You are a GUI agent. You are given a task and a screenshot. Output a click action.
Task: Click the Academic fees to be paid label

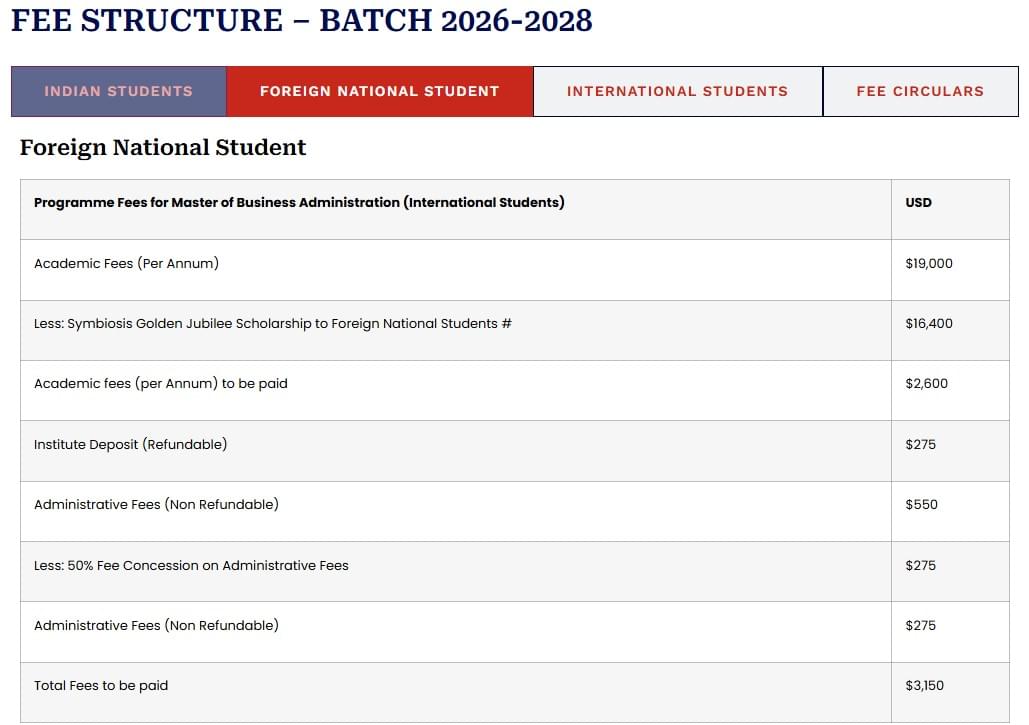tap(160, 384)
